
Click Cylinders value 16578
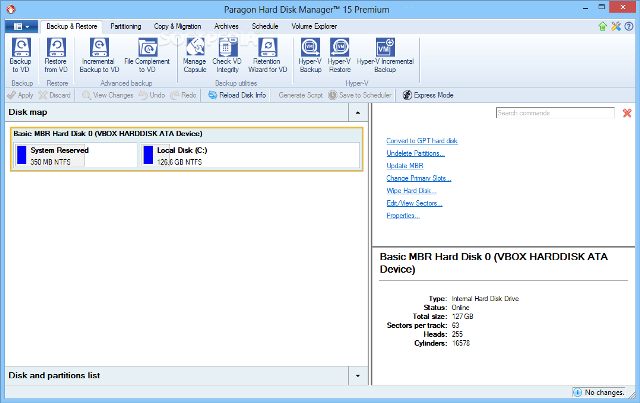461,343
